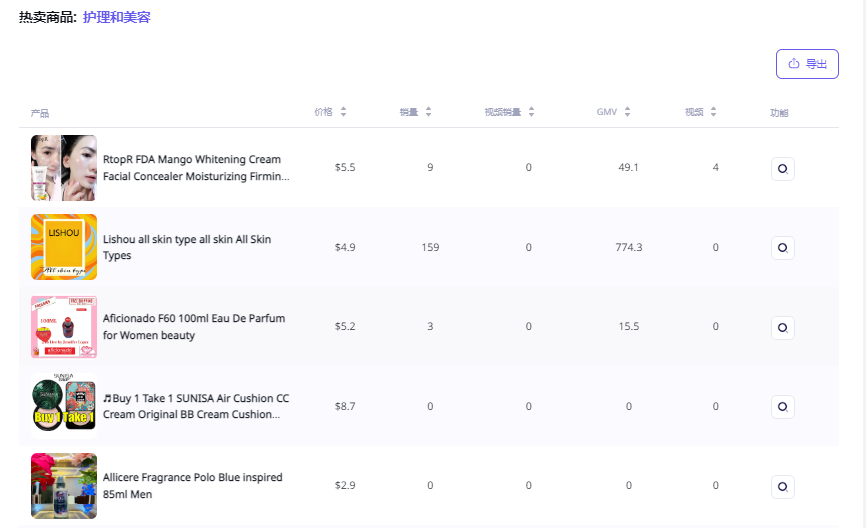Open the RtopR Mango Whitening Cream thumbnail
This screenshot has width=866, height=528.
(64, 168)
